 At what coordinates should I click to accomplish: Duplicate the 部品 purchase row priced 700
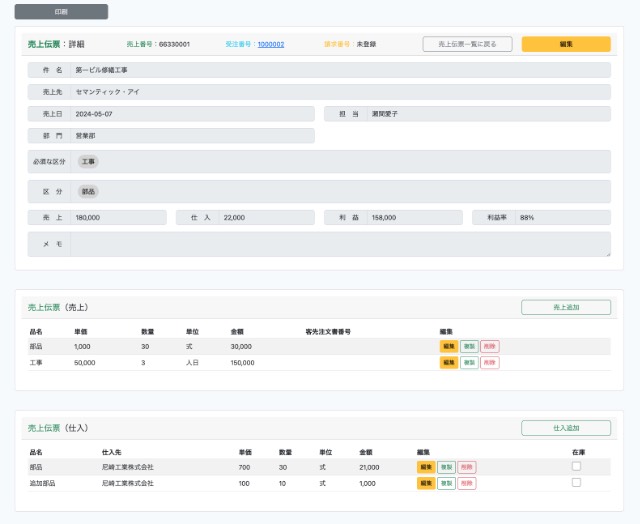447,467
